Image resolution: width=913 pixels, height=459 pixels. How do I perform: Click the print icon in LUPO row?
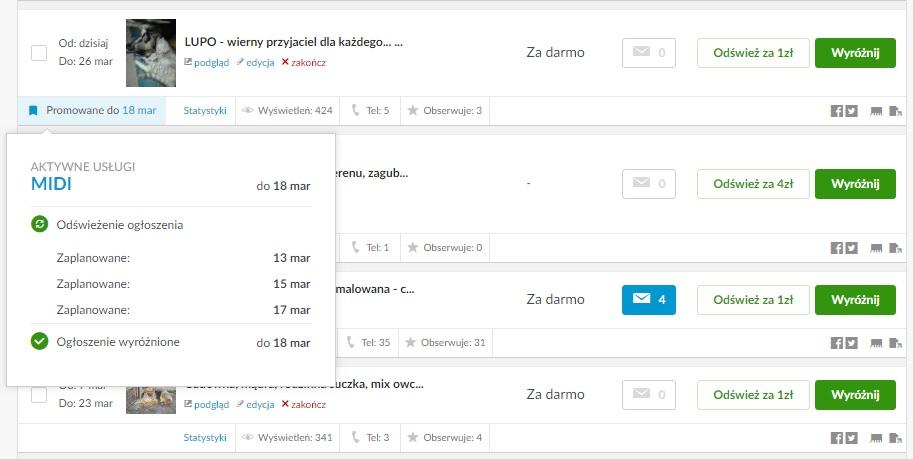876,111
